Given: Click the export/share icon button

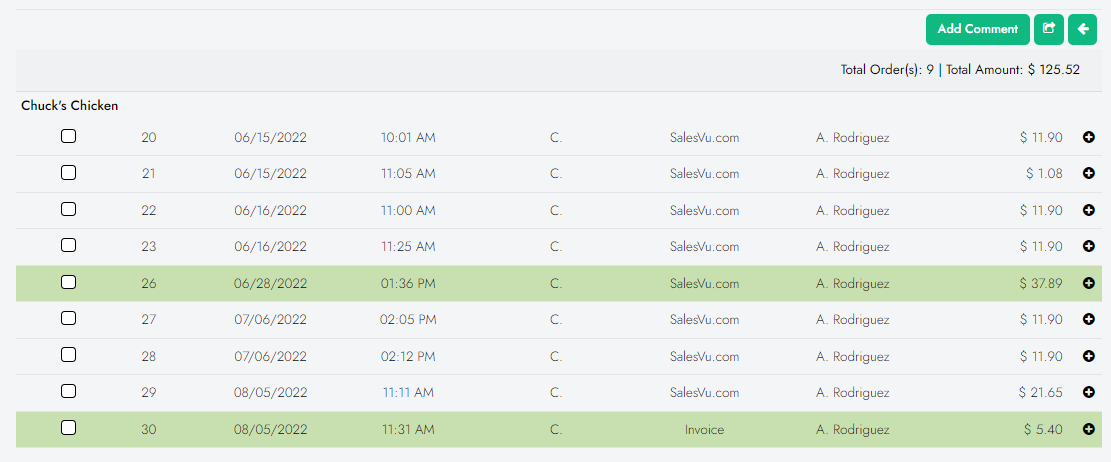Looking at the screenshot, I should click(1048, 29).
